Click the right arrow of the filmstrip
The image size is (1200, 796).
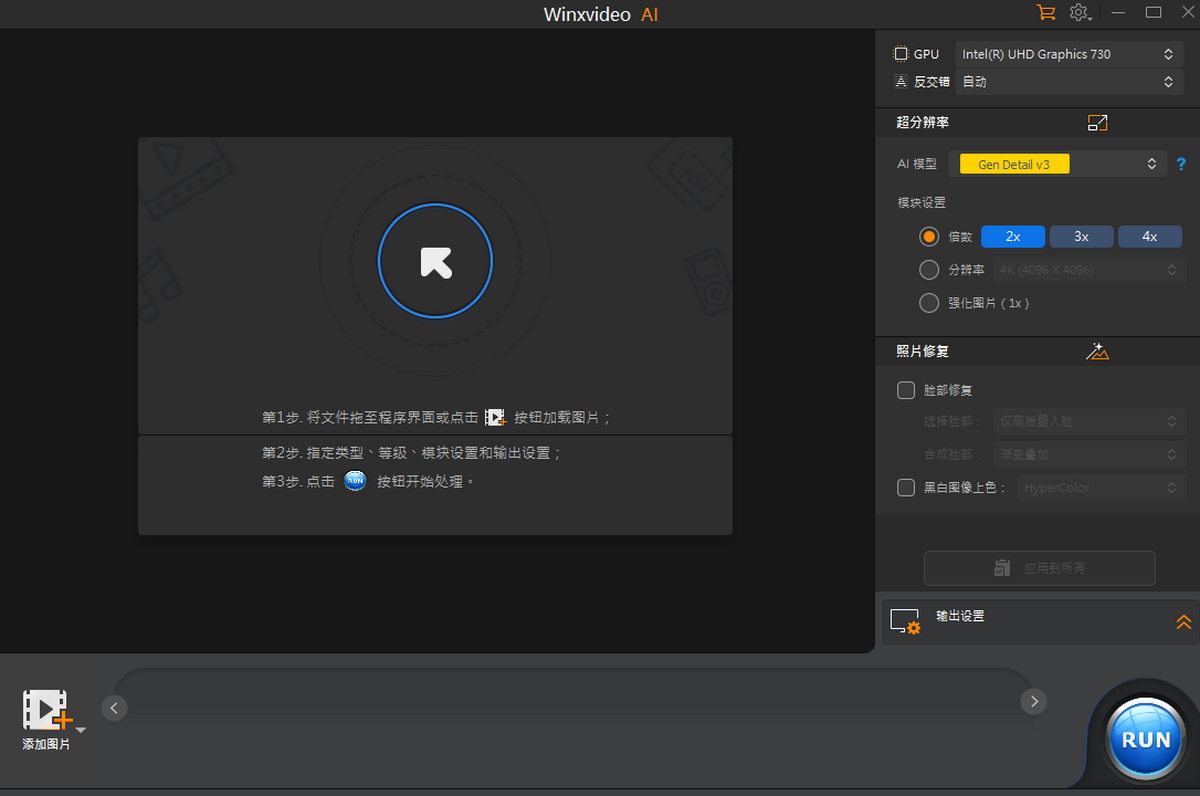(x=1033, y=701)
